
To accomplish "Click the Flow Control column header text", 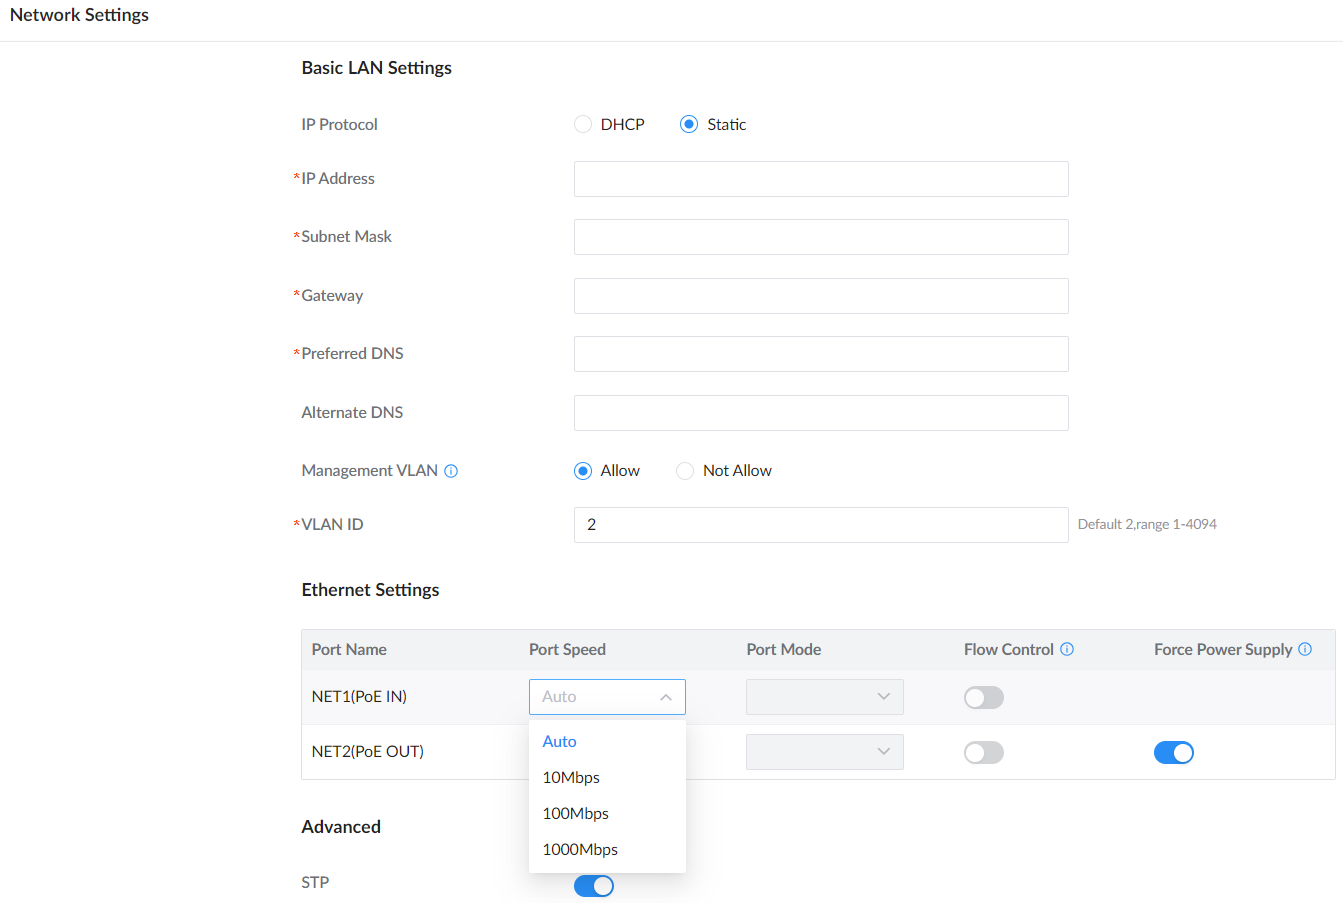I will [x=1009, y=649].
